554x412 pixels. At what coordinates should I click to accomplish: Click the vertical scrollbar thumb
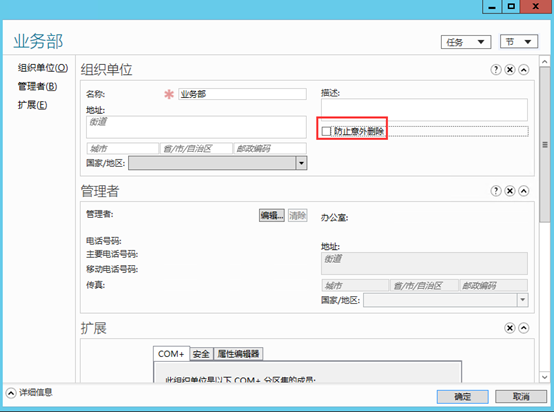pos(544,145)
